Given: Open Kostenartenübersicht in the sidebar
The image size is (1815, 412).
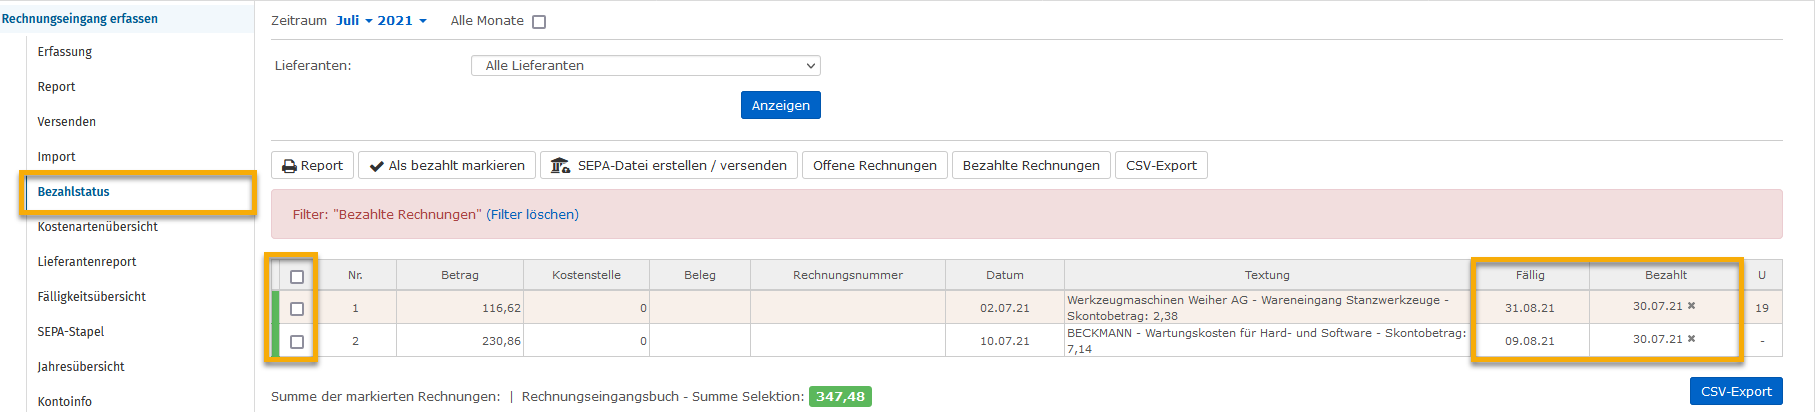Looking at the screenshot, I should point(98,226).
